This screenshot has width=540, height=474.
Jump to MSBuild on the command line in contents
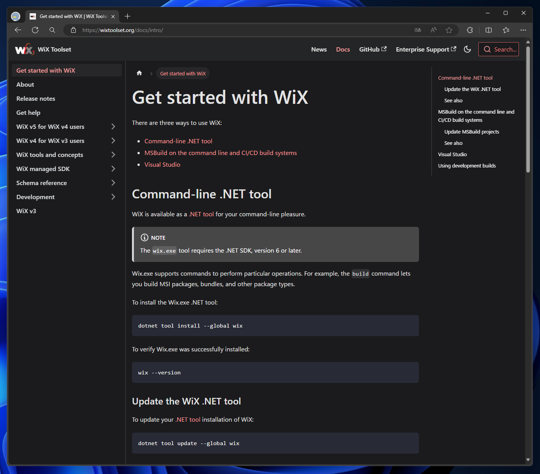point(476,116)
